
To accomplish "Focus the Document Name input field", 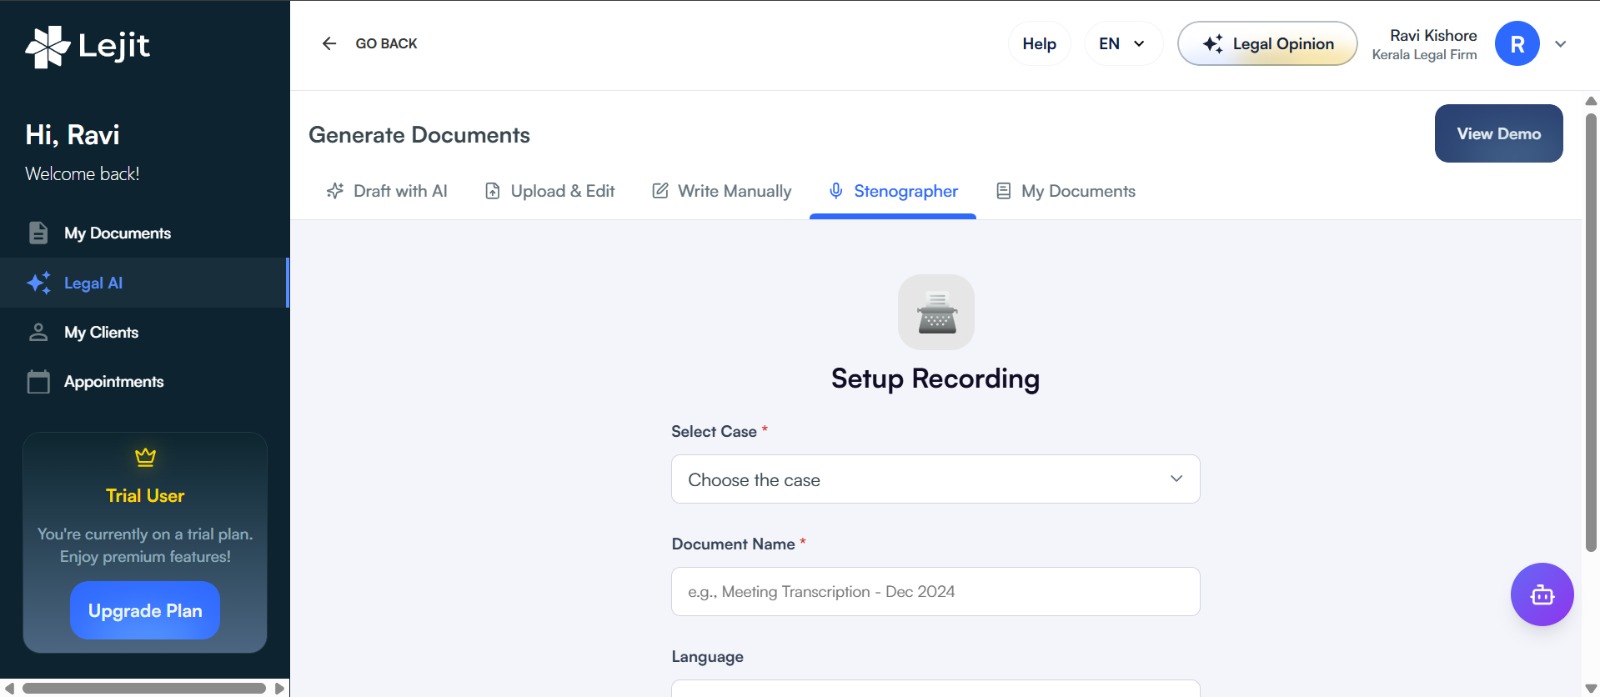I will (x=935, y=592).
